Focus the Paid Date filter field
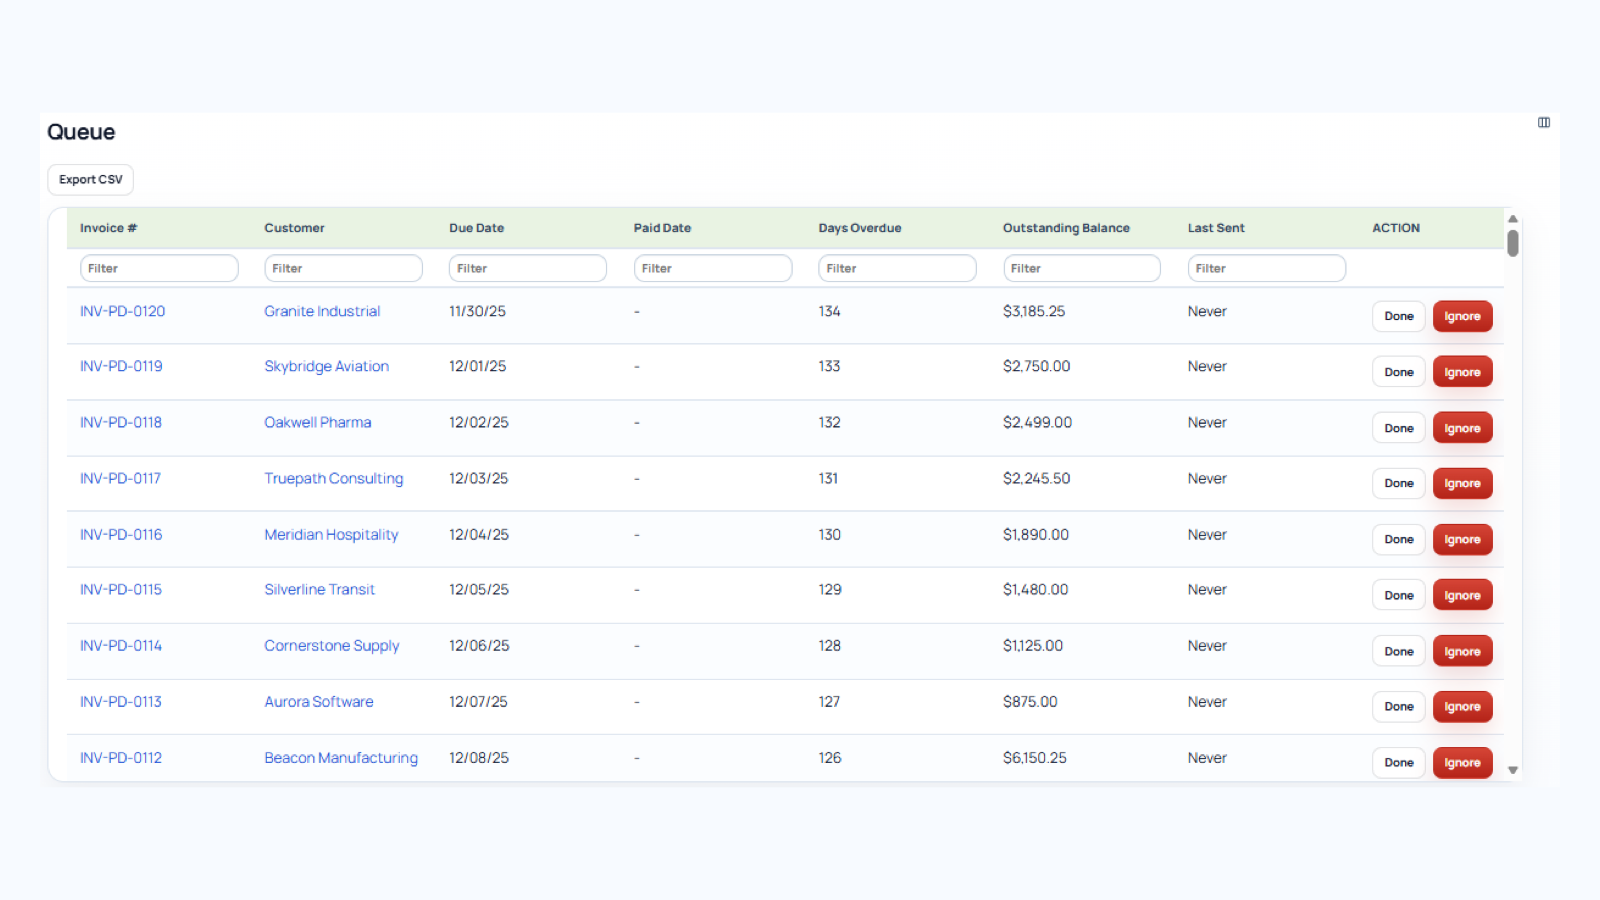Image resolution: width=1600 pixels, height=900 pixels. 713,268
